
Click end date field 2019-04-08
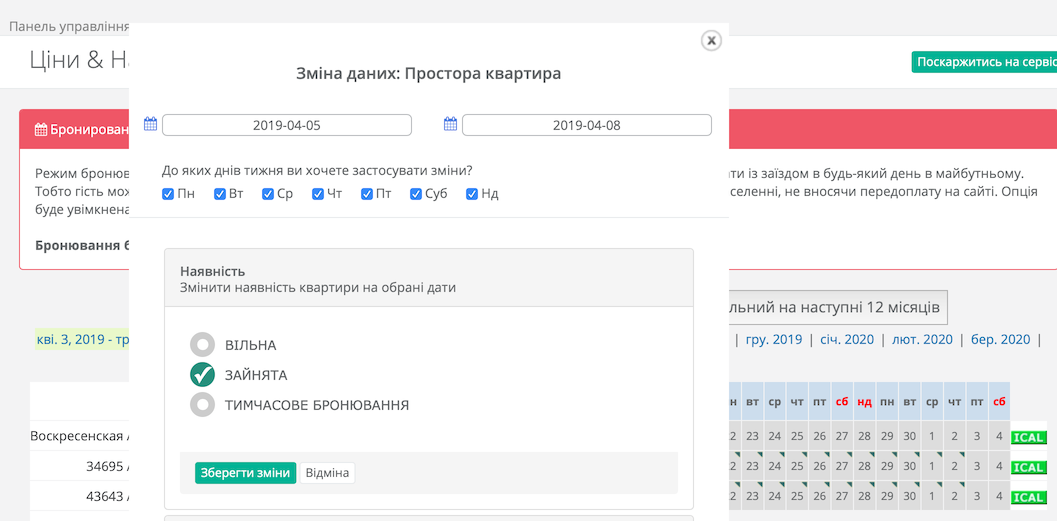tap(586, 125)
